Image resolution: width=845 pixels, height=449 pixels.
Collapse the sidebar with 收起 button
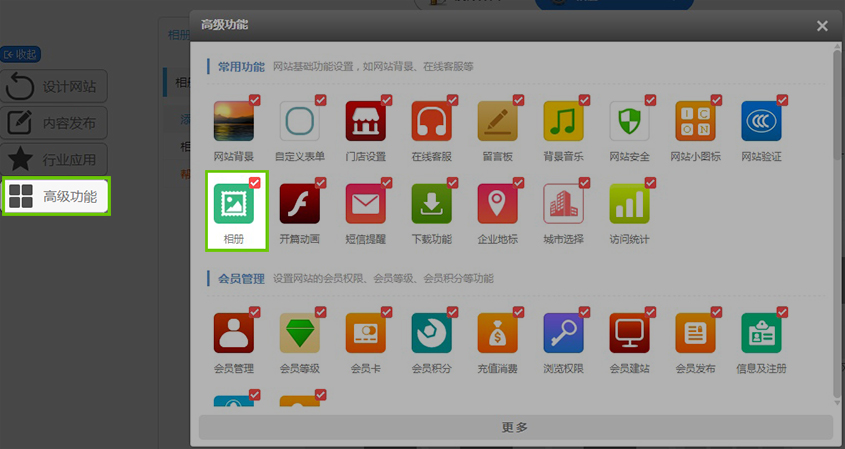click(x=21, y=54)
